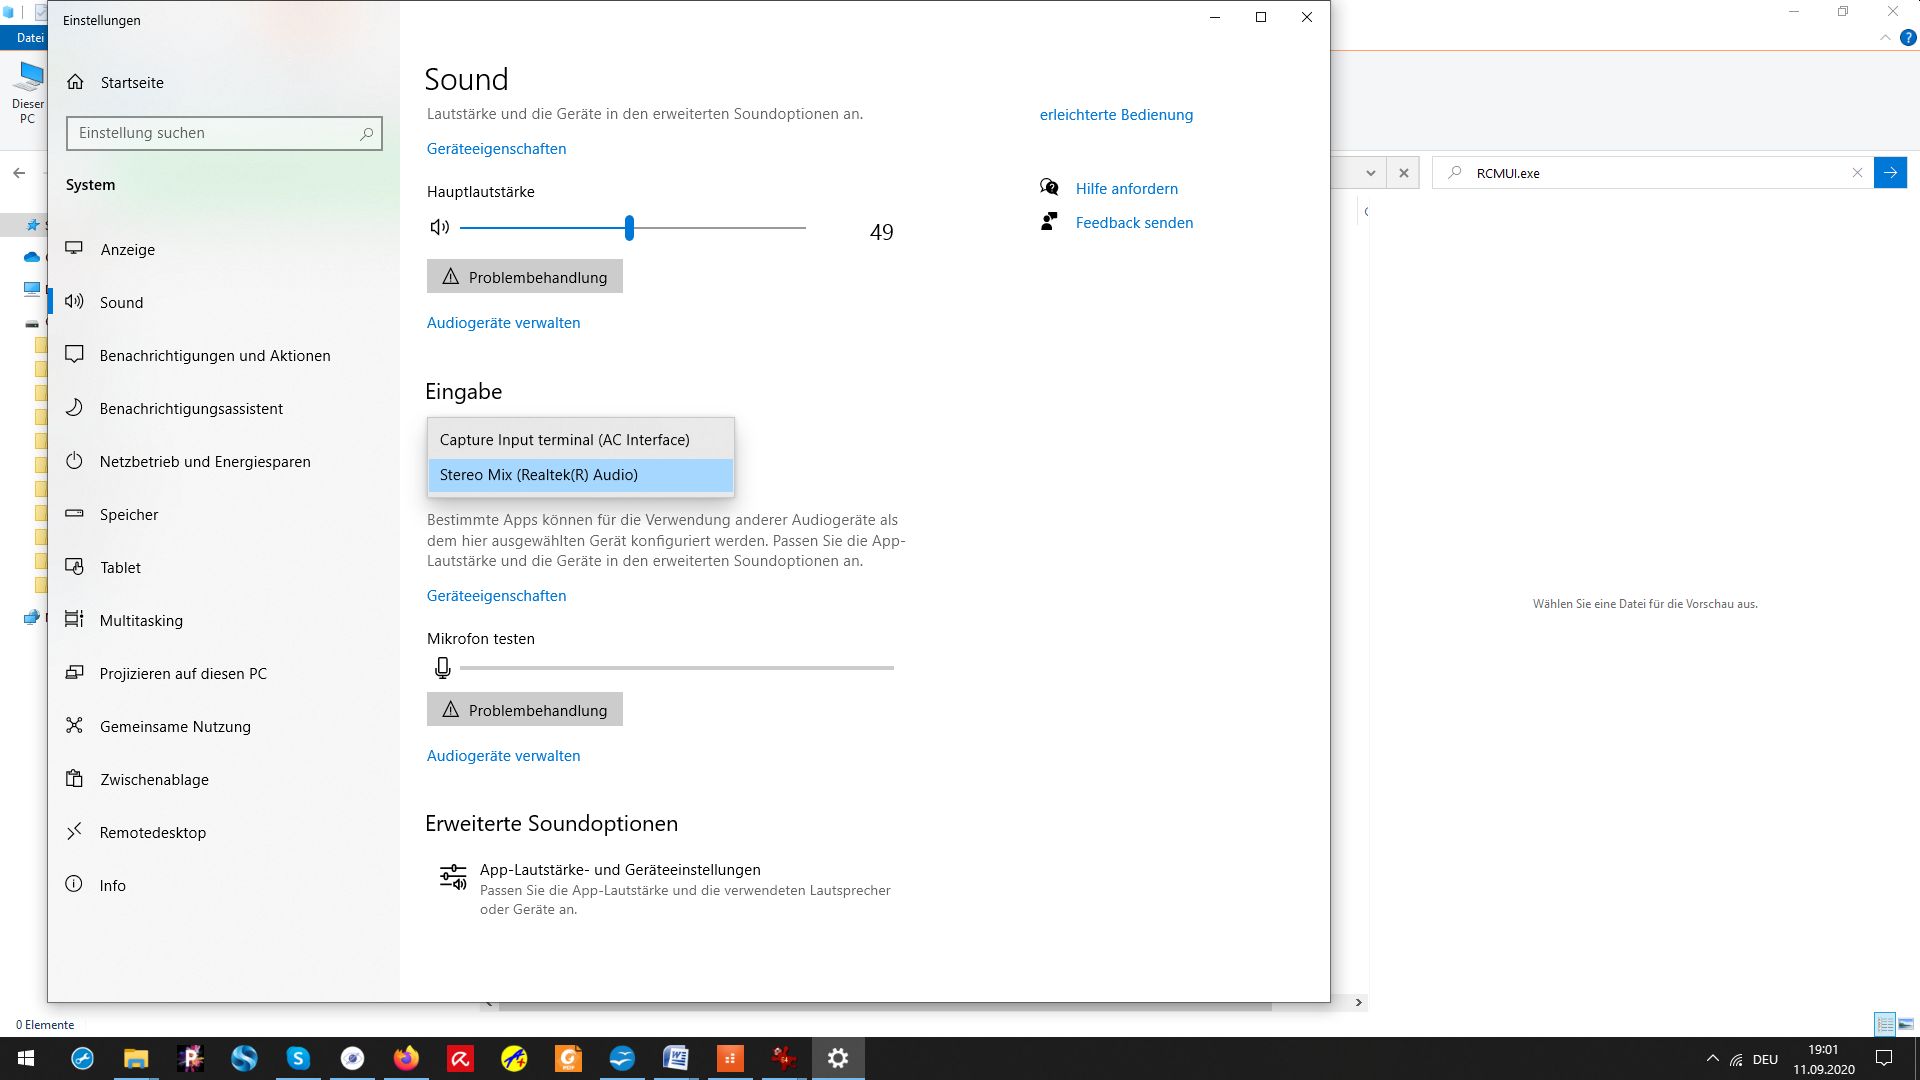Open the Windows Start menu
Viewport: 1920px width, 1080px height.
[x=26, y=1058]
